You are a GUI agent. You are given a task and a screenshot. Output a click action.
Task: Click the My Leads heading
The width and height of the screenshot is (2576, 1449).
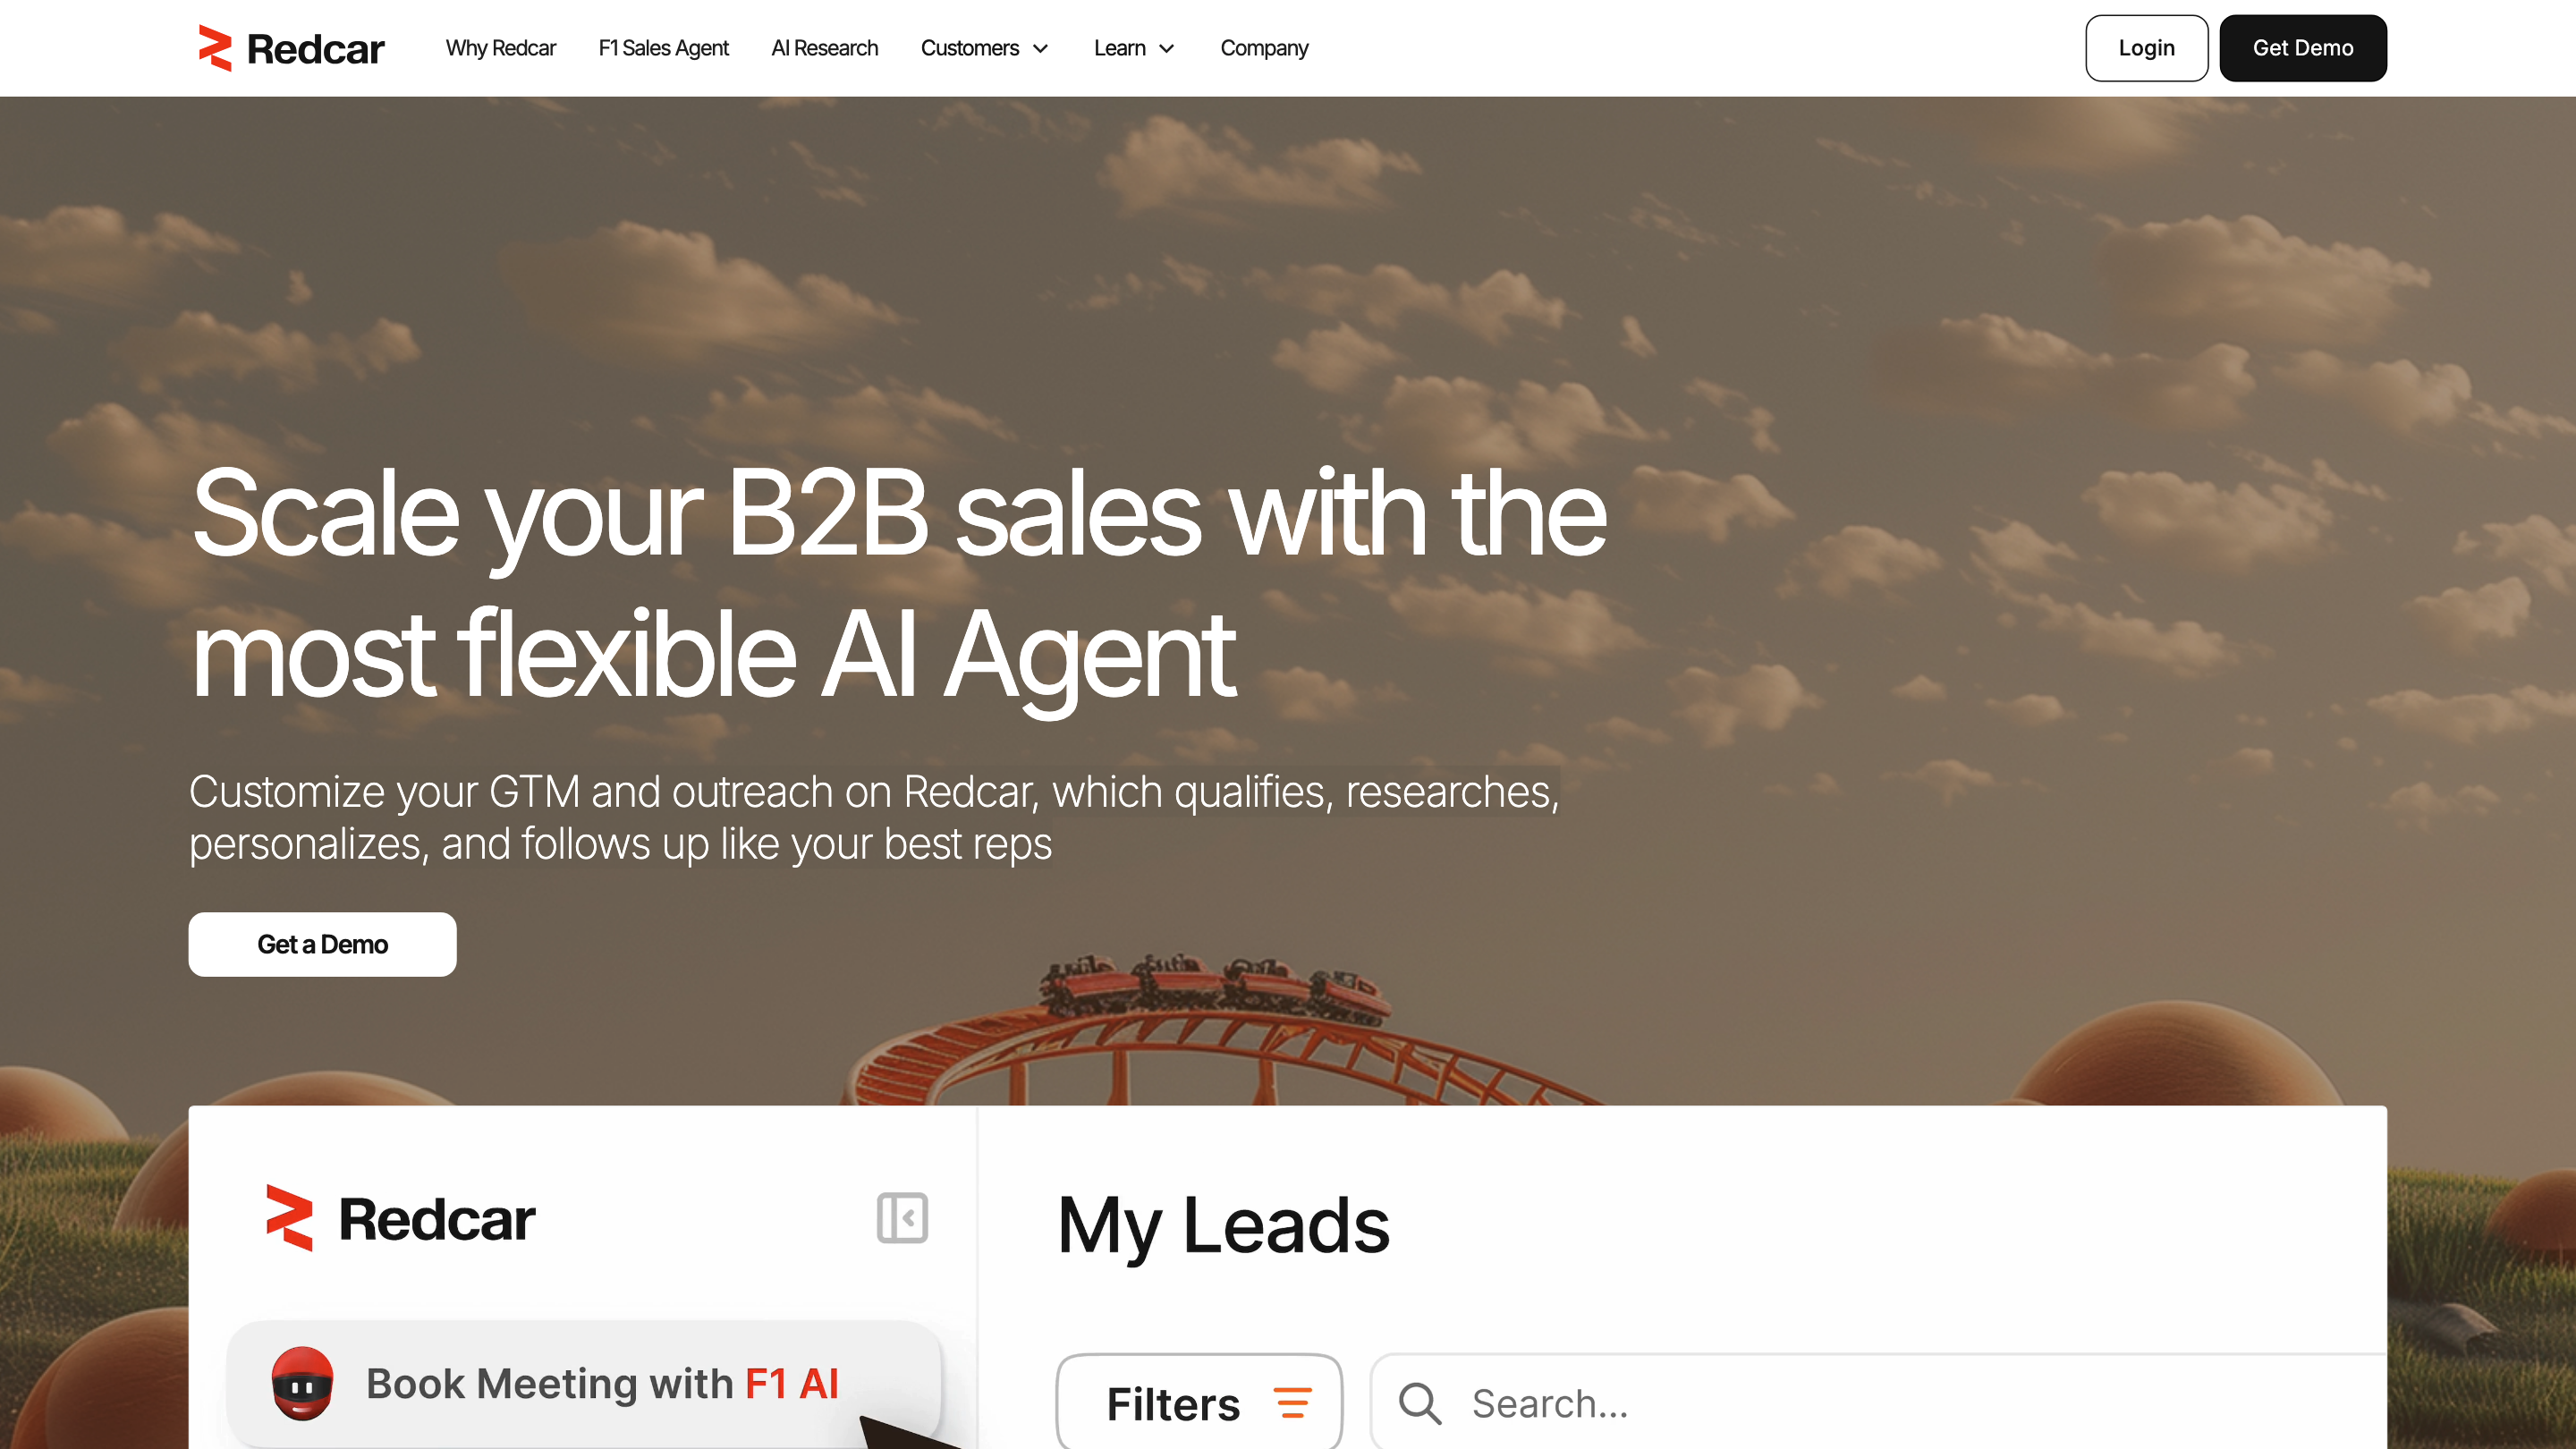click(x=1223, y=1226)
